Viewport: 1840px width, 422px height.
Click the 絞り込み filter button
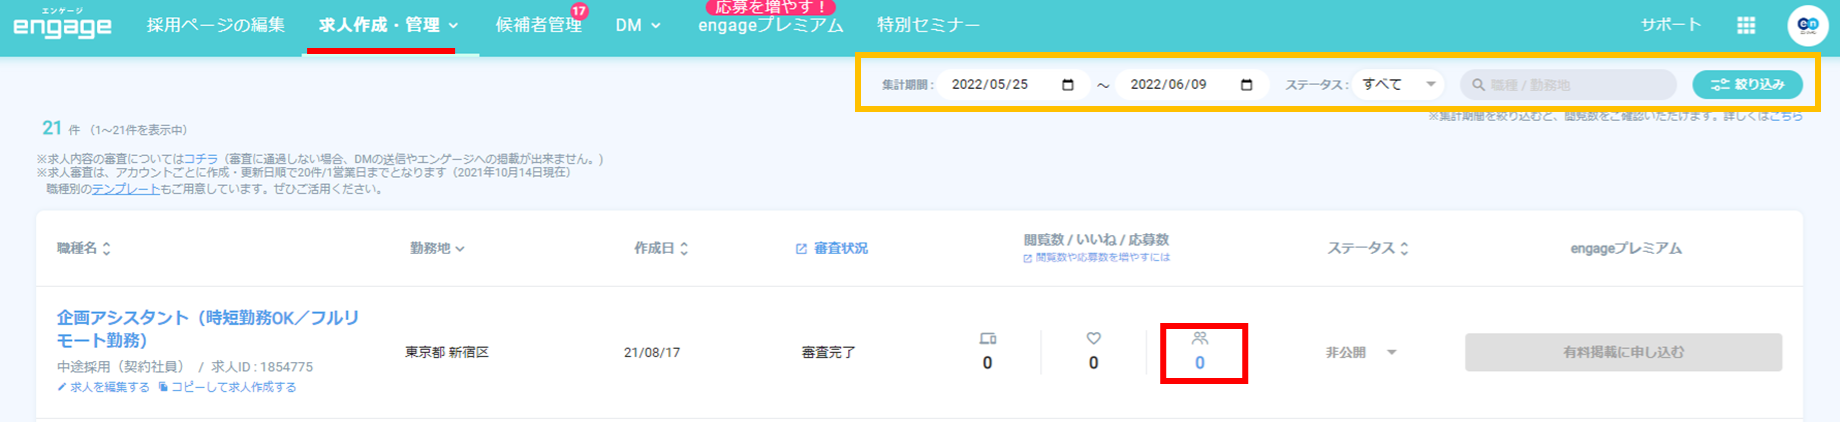1747,85
